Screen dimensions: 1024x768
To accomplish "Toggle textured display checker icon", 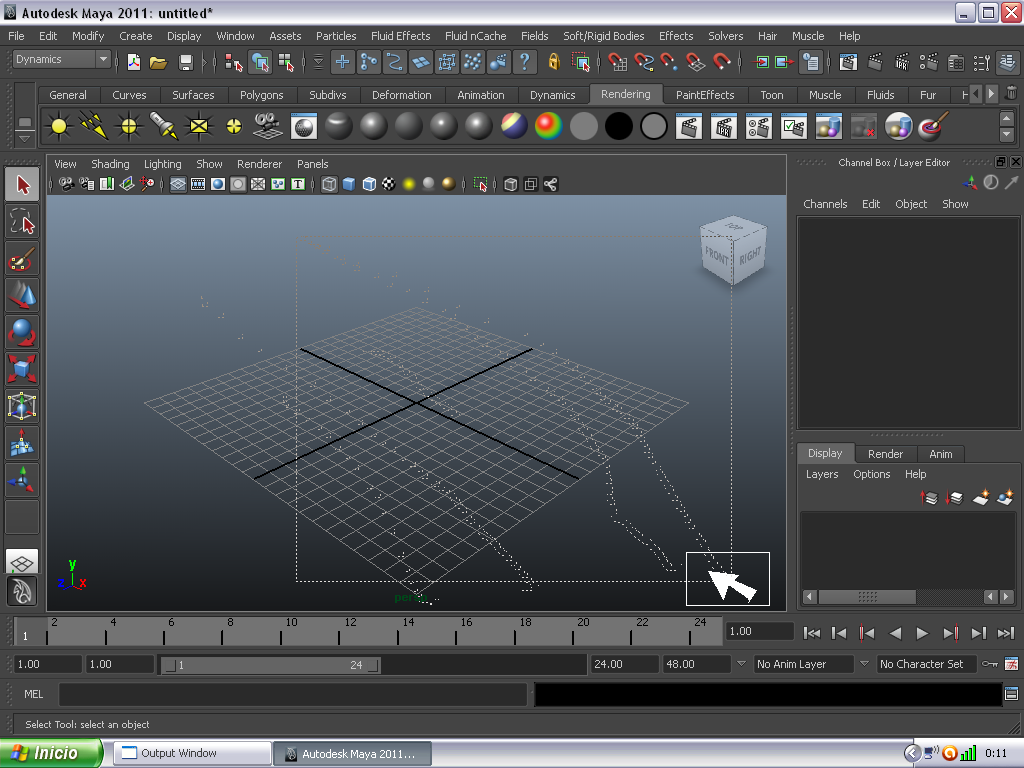I will point(389,184).
